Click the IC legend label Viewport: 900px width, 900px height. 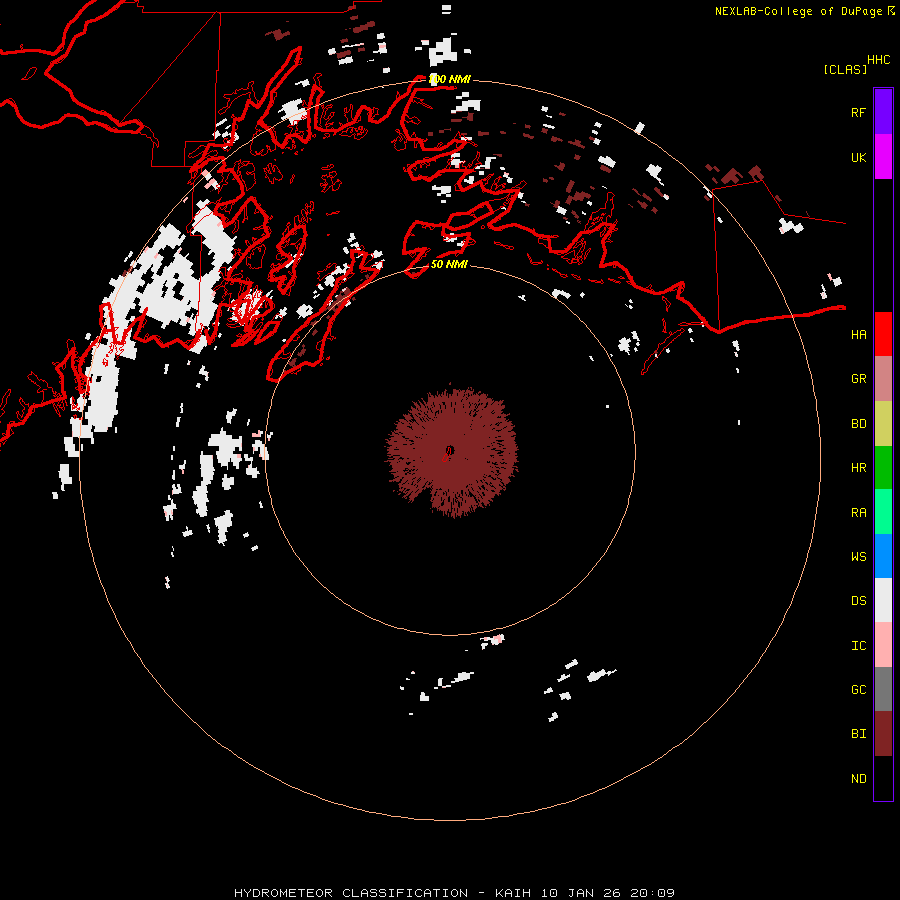858,646
